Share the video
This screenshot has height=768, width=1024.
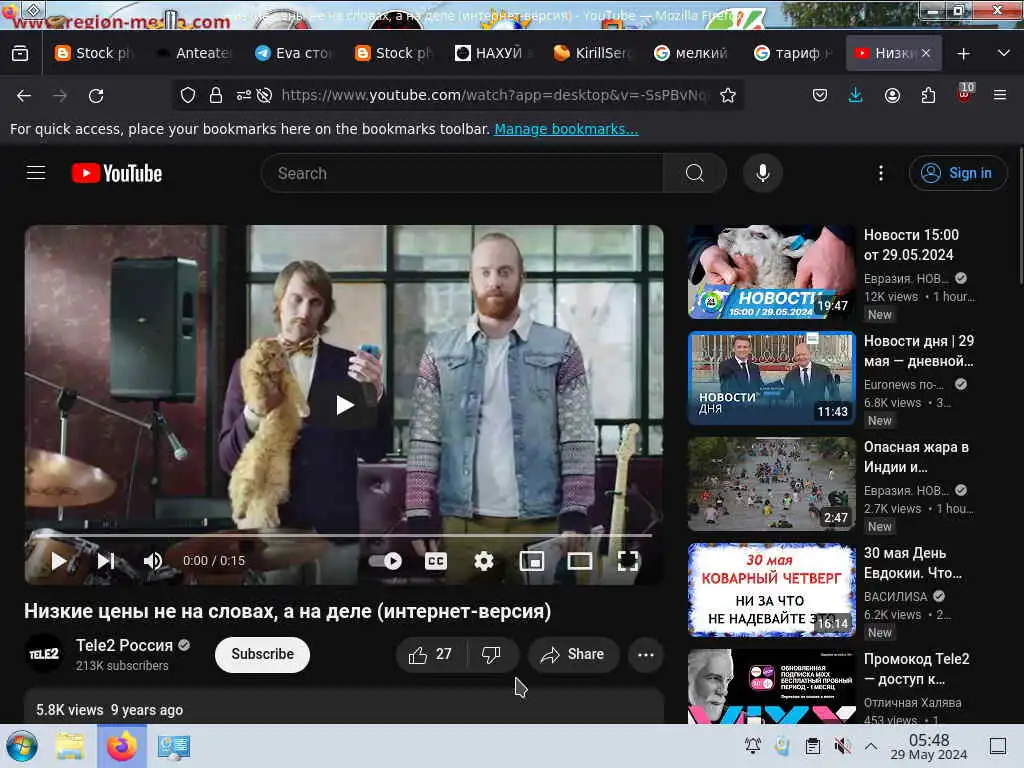point(573,654)
